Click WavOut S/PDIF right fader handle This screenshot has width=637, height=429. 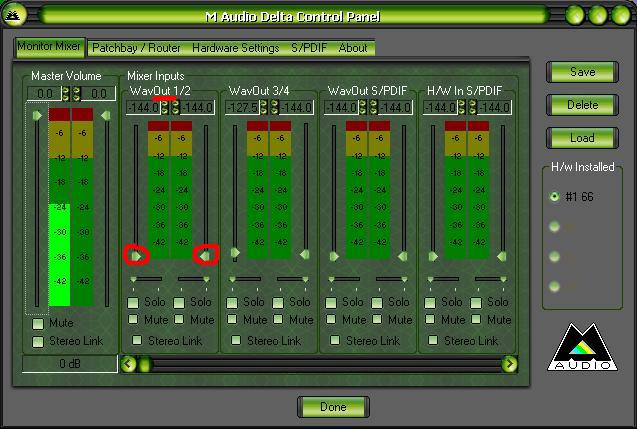[x=403, y=256]
